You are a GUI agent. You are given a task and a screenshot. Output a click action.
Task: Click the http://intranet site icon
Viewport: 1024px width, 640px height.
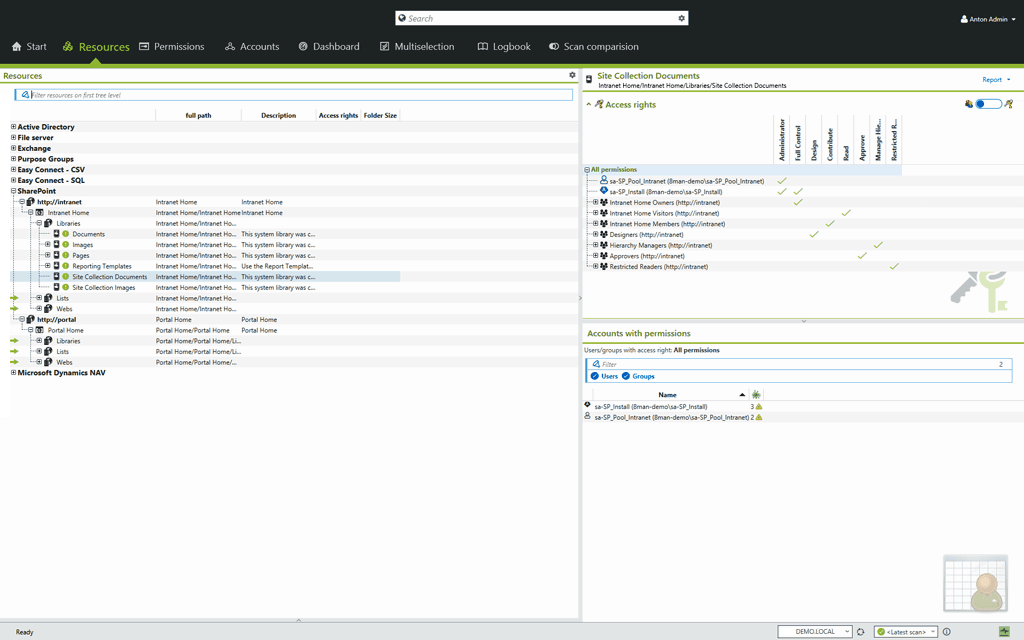click(31, 202)
